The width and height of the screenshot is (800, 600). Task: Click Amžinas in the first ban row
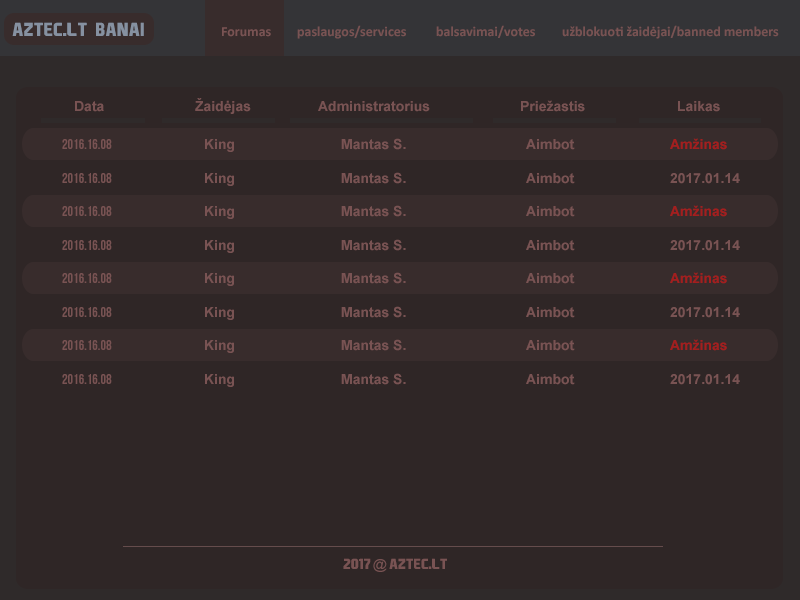[698, 144]
